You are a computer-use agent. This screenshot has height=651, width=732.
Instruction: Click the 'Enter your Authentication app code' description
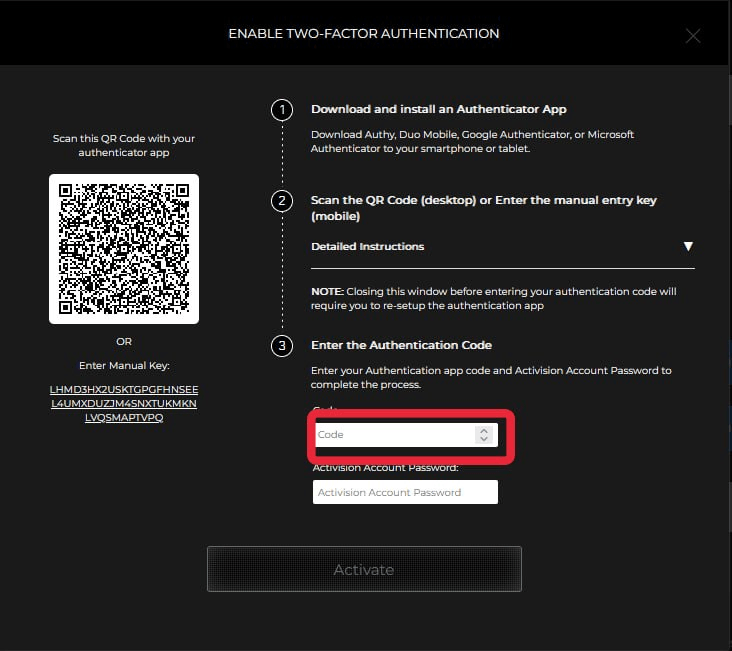point(491,377)
